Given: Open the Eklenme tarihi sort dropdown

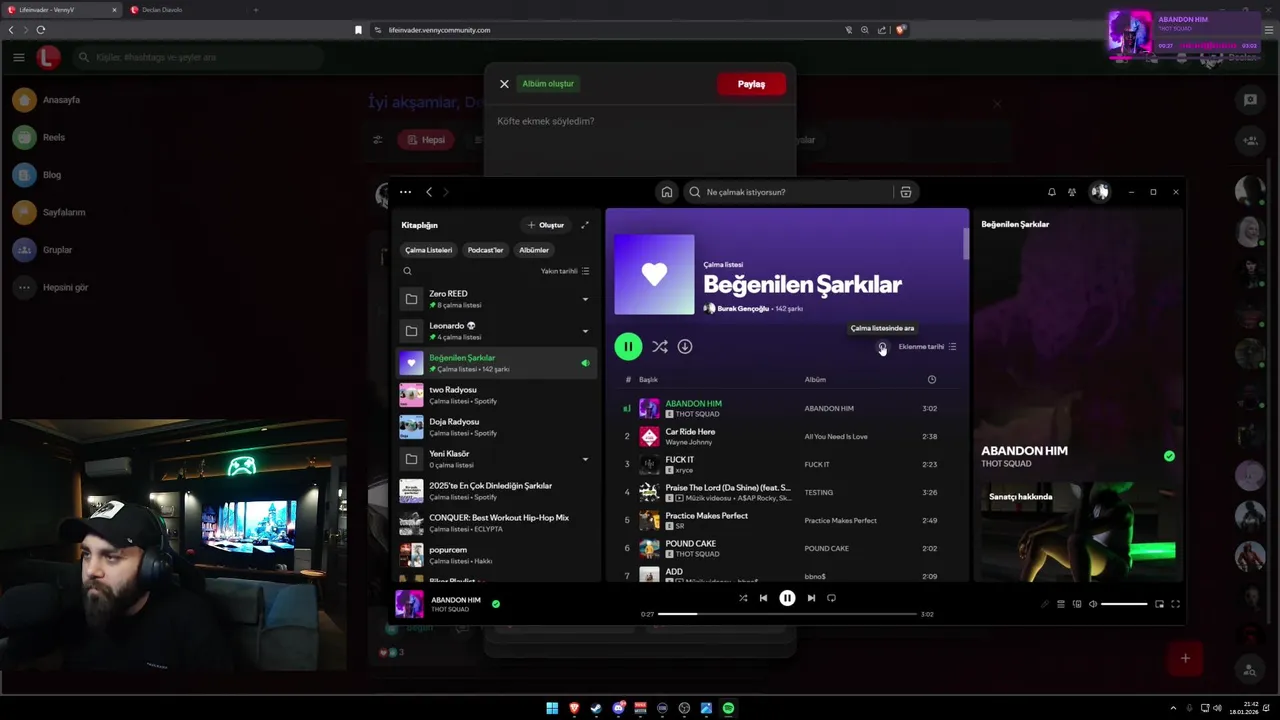Looking at the screenshot, I should click(x=927, y=347).
